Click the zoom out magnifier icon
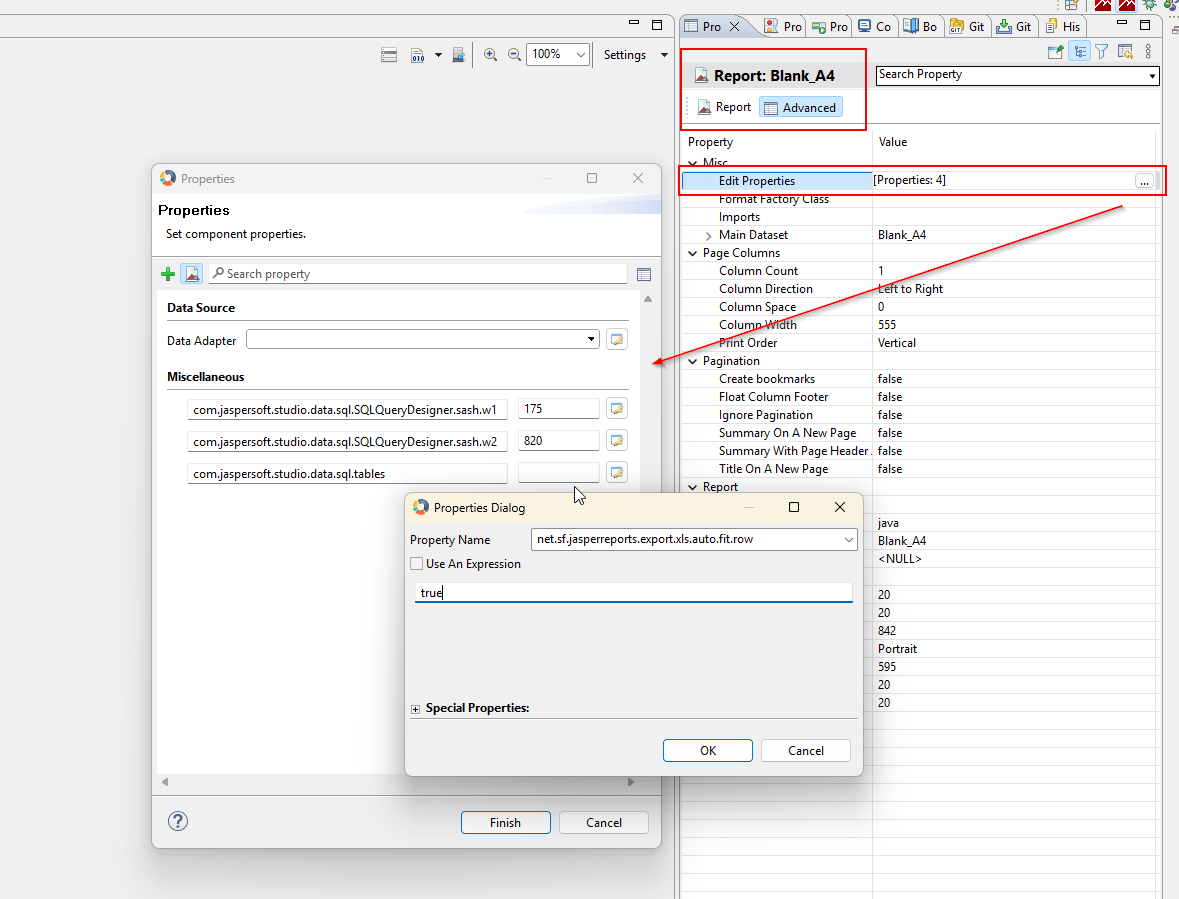Viewport: 1179px width, 899px height. click(514, 55)
